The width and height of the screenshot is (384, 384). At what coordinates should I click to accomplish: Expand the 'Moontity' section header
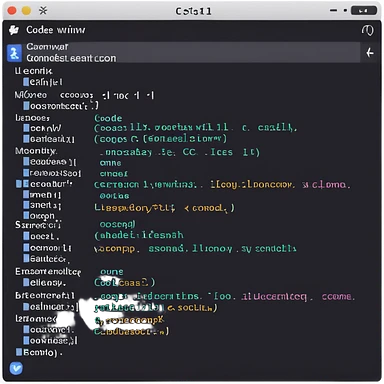[36, 151]
